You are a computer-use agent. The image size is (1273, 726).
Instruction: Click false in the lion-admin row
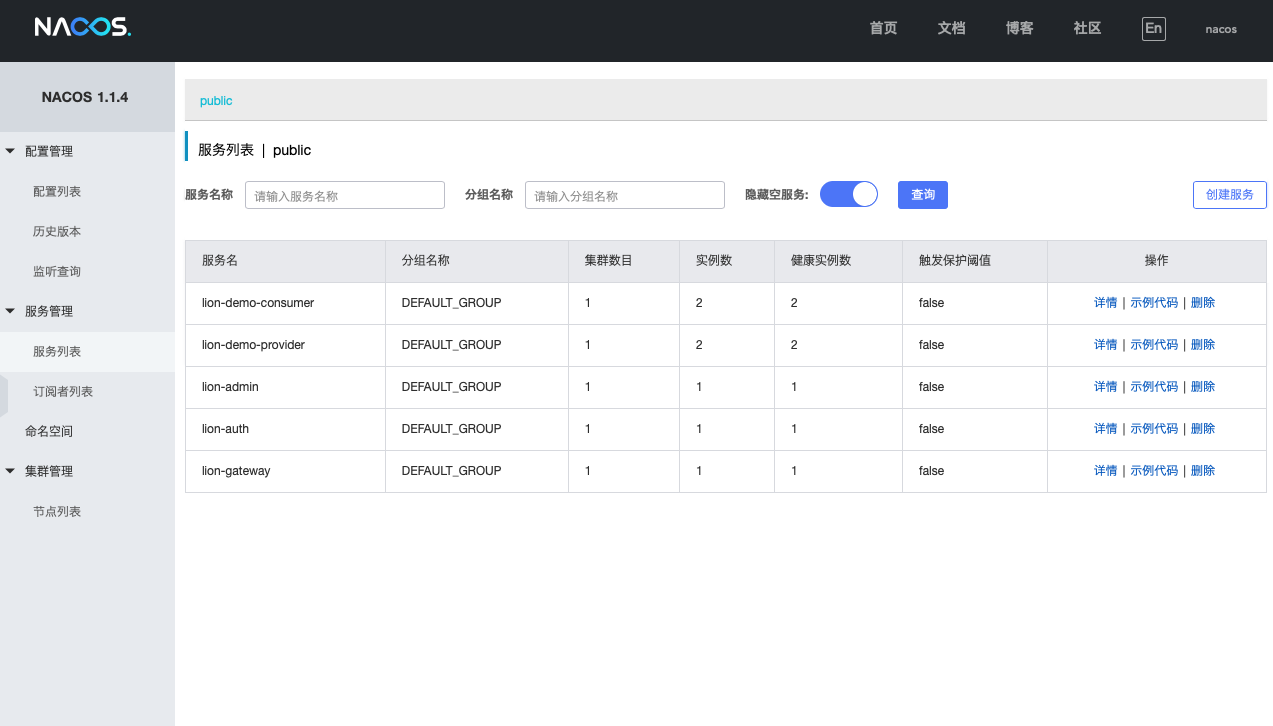click(x=931, y=387)
